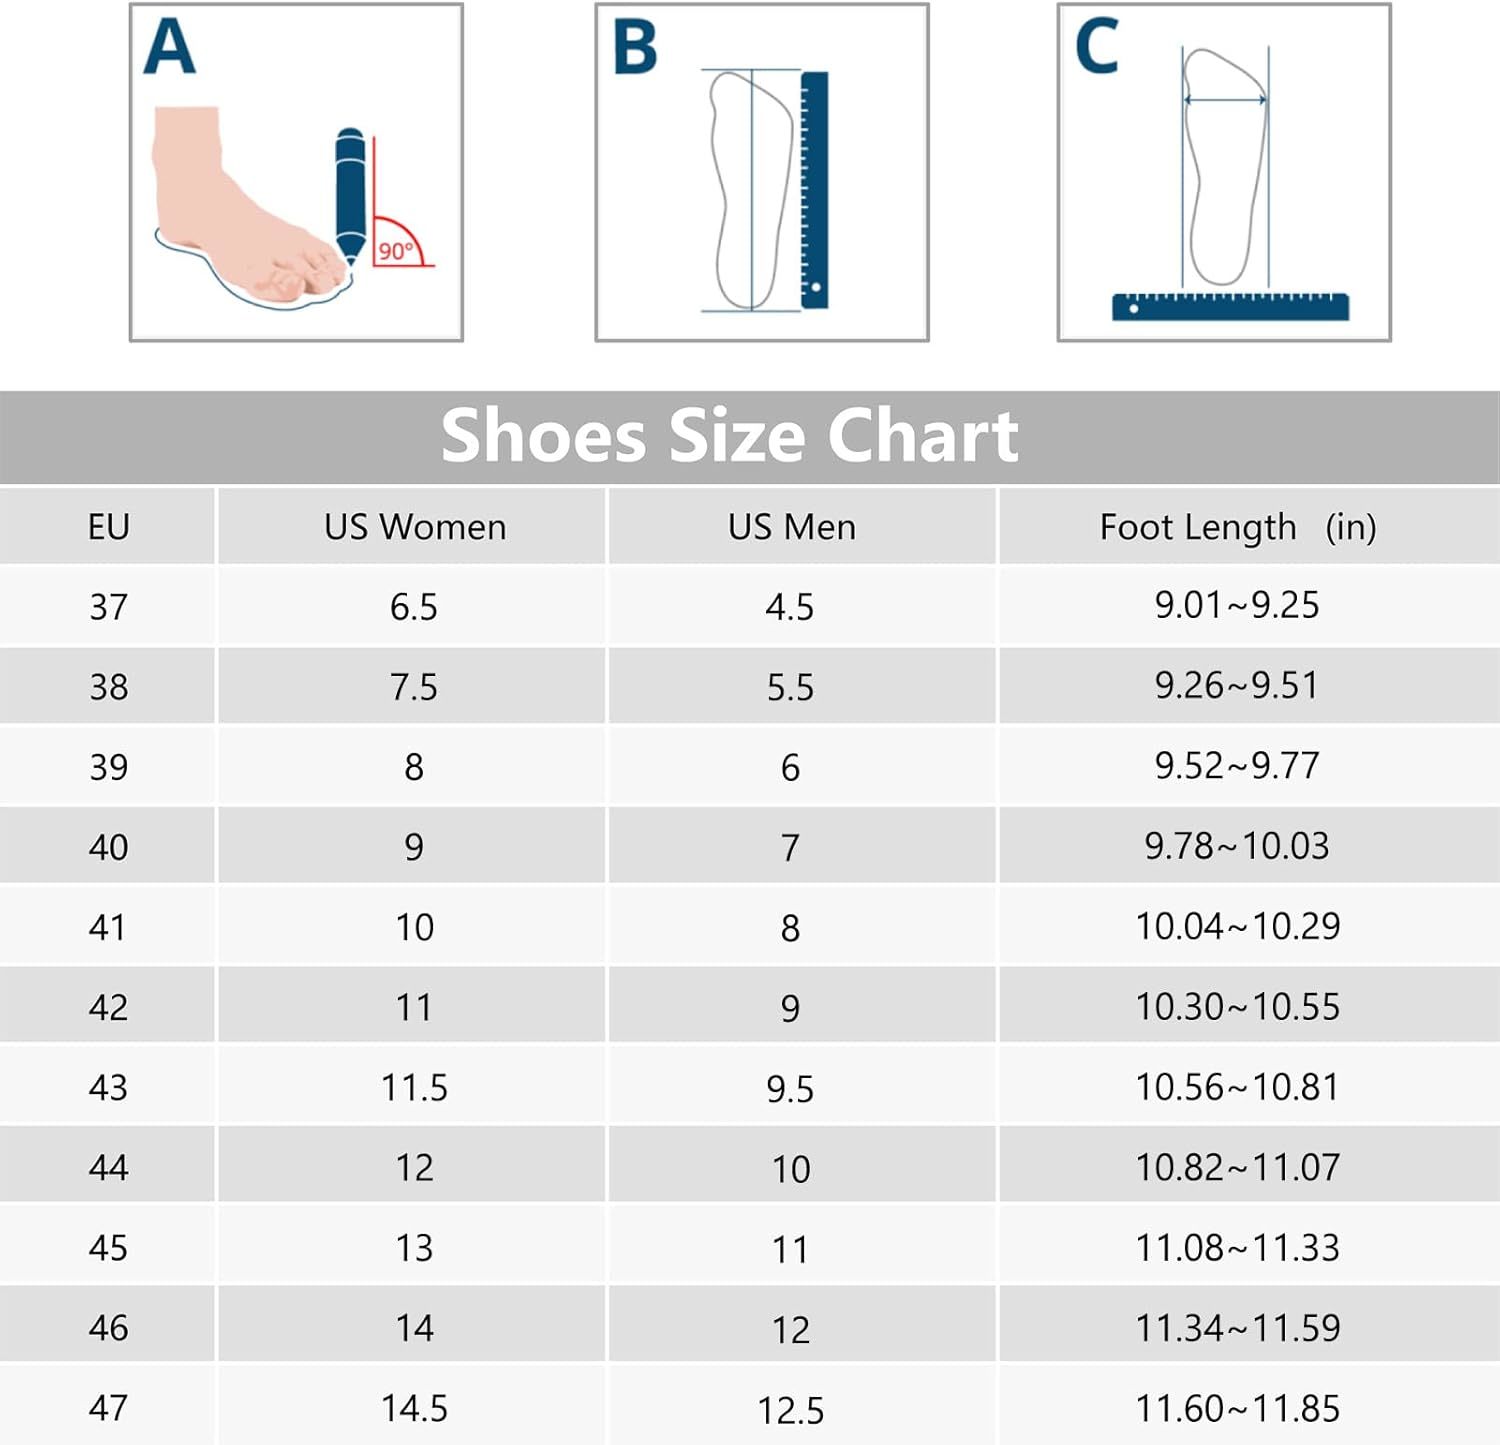Viewport: 1500px width, 1445px height.
Task: Click the letter A label
Action: click(169, 47)
